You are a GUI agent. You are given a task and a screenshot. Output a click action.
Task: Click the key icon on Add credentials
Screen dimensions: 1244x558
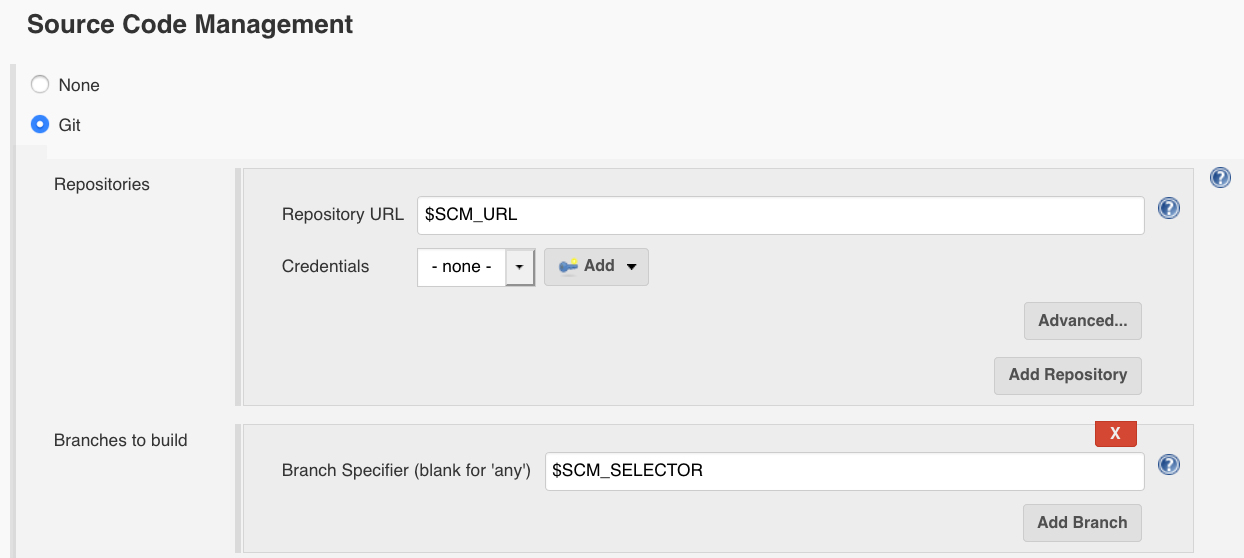(x=568, y=266)
